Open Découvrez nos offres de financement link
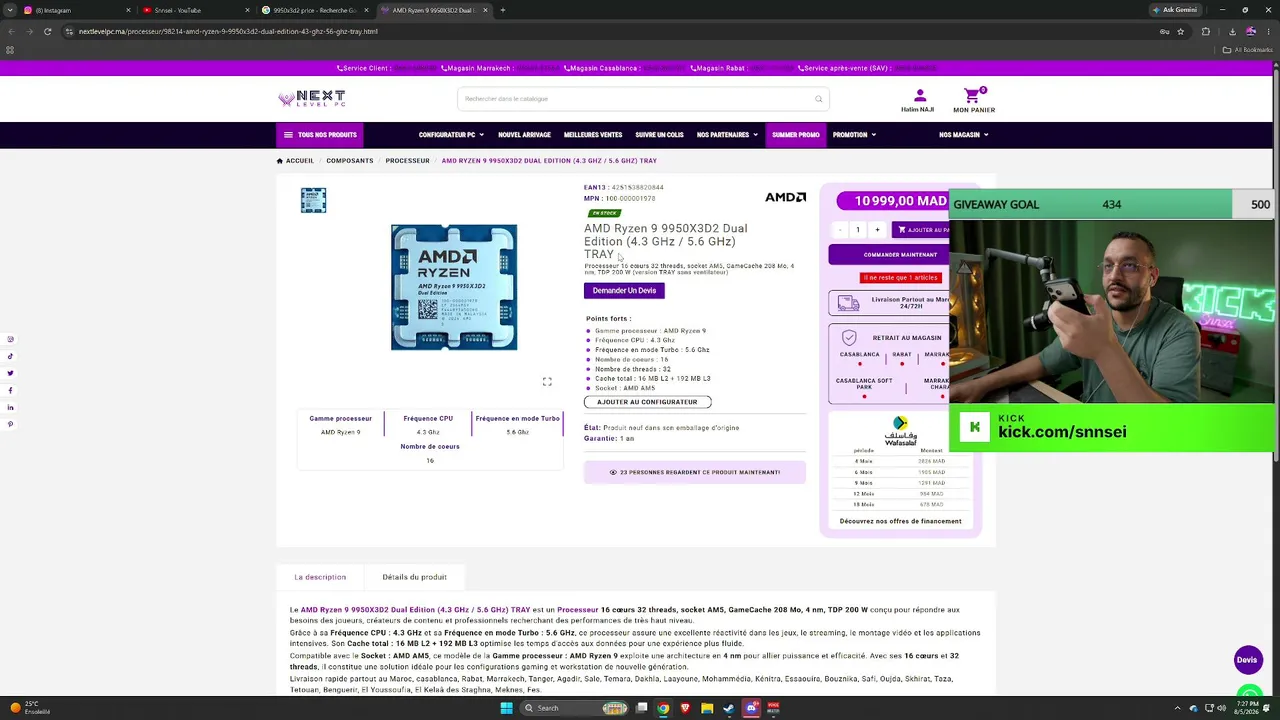 (900, 521)
